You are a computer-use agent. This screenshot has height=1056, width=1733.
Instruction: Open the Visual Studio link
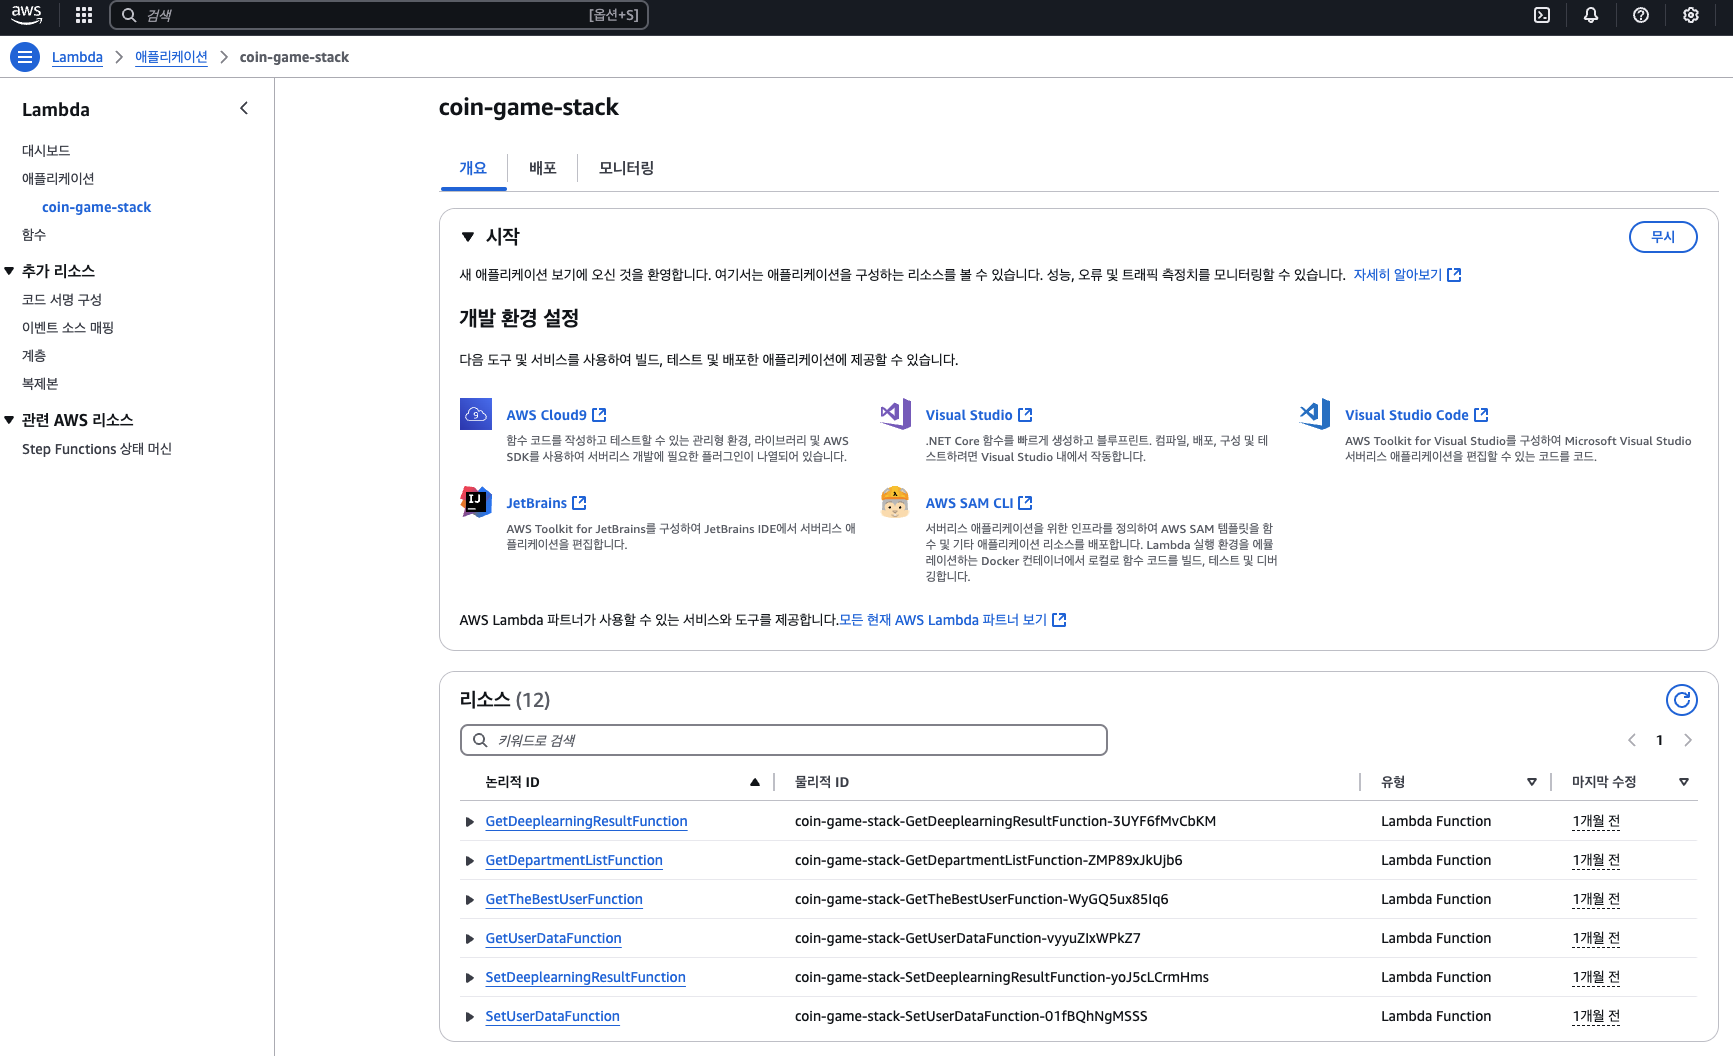point(969,415)
